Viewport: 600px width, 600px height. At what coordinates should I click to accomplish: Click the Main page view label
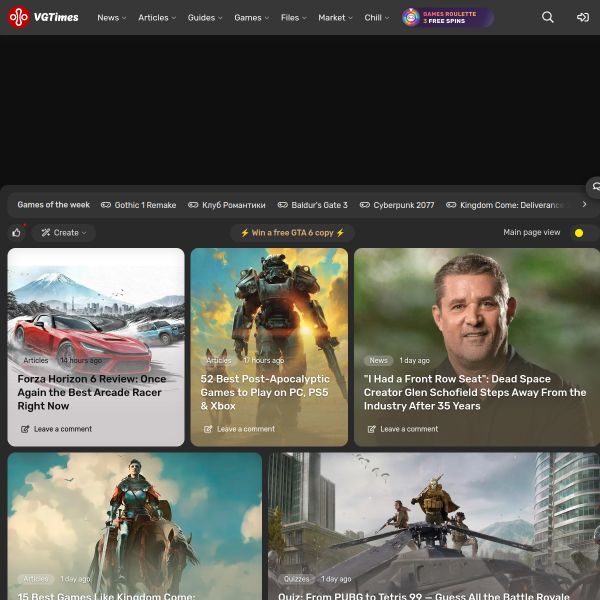pyautogui.click(x=532, y=233)
